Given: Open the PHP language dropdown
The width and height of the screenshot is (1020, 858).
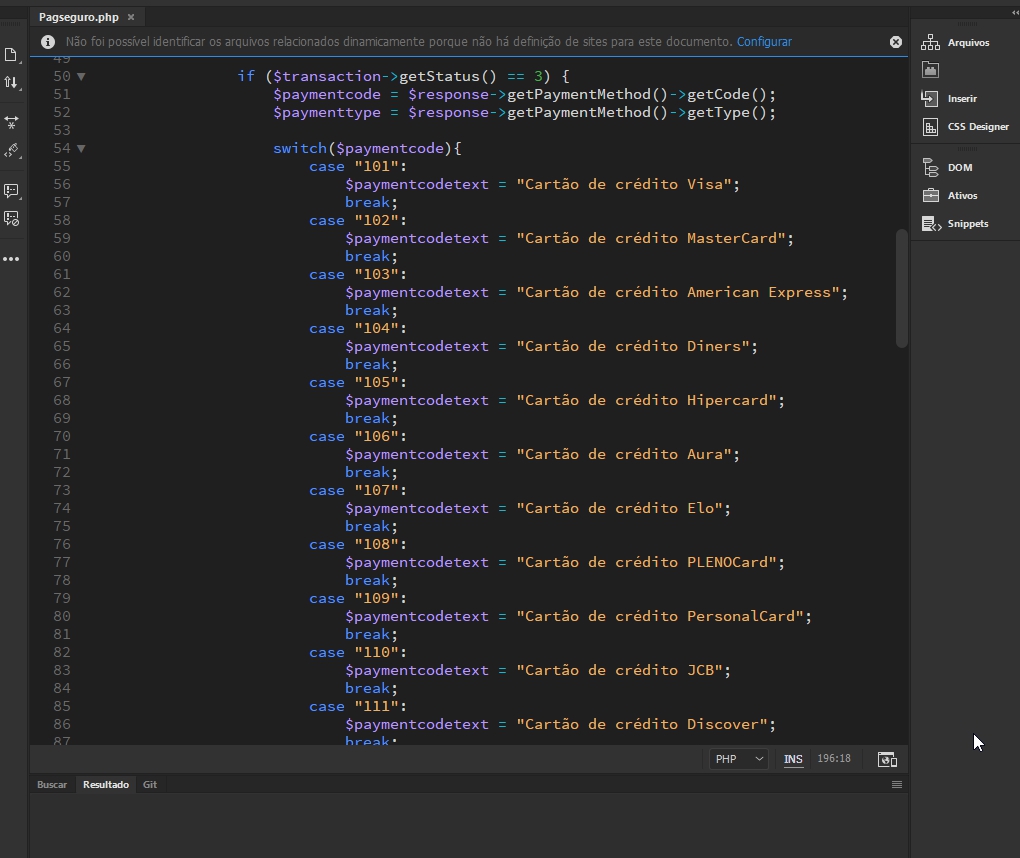Looking at the screenshot, I should point(739,759).
